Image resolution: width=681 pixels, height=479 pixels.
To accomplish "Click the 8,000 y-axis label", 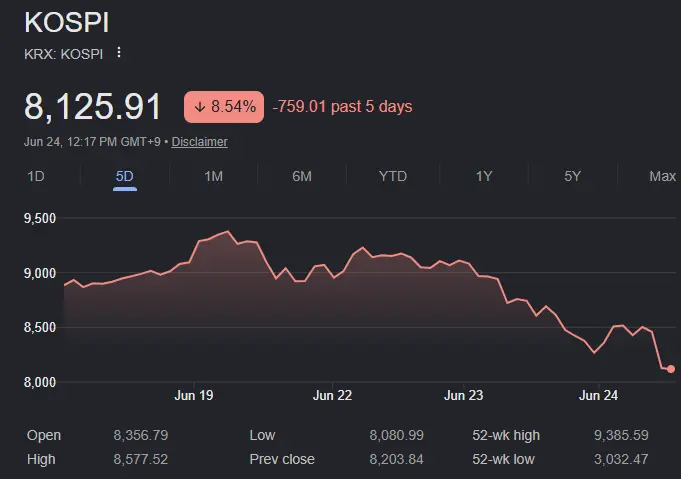I will [40, 382].
